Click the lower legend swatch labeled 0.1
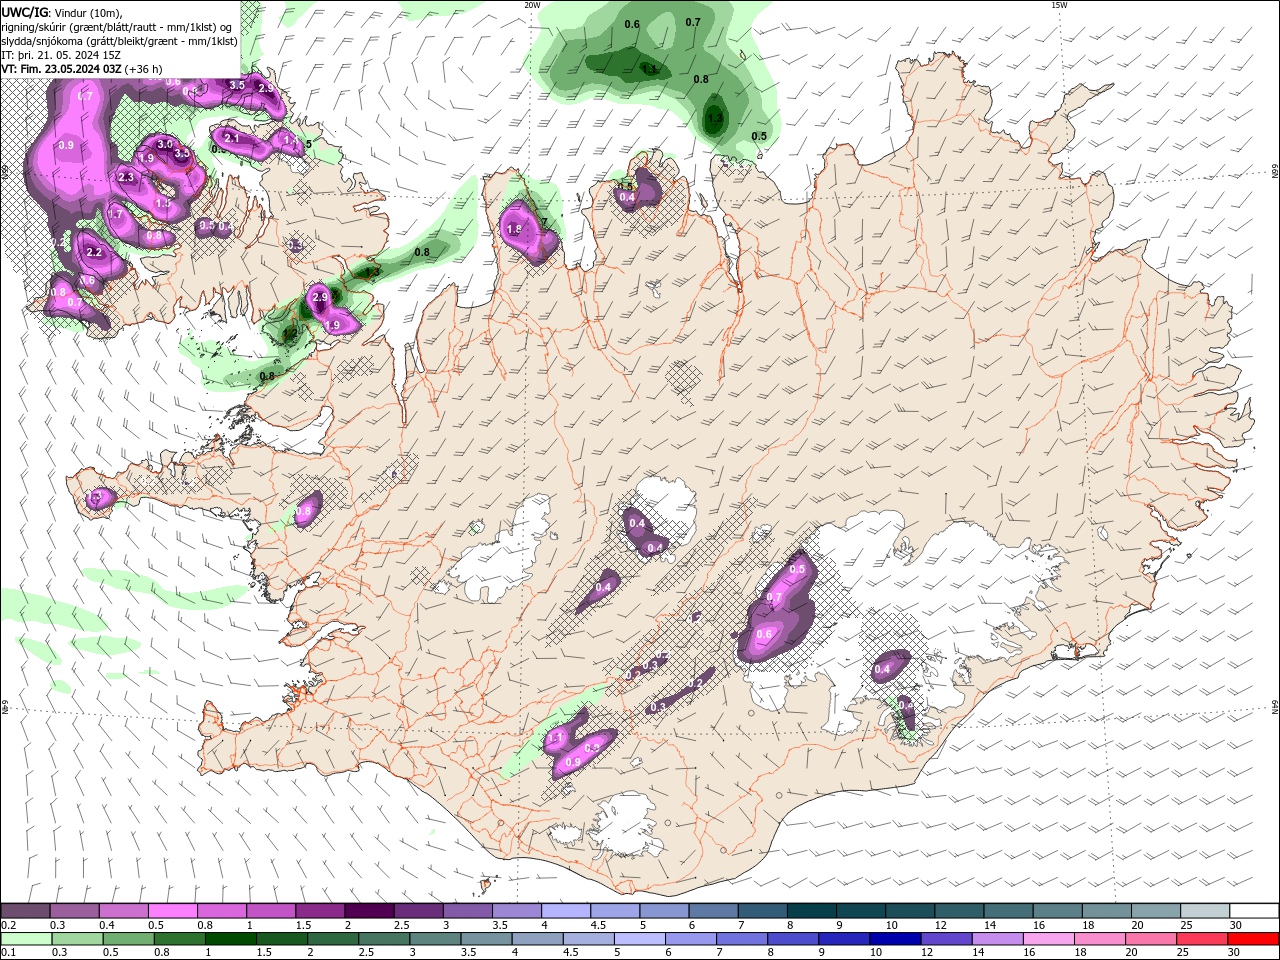The image size is (1280, 960). (26, 939)
